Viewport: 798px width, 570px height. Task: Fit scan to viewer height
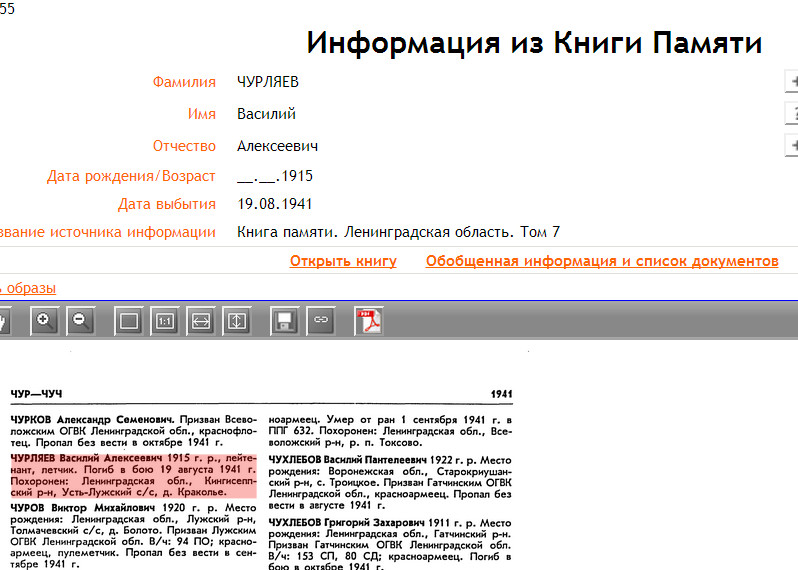237,321
